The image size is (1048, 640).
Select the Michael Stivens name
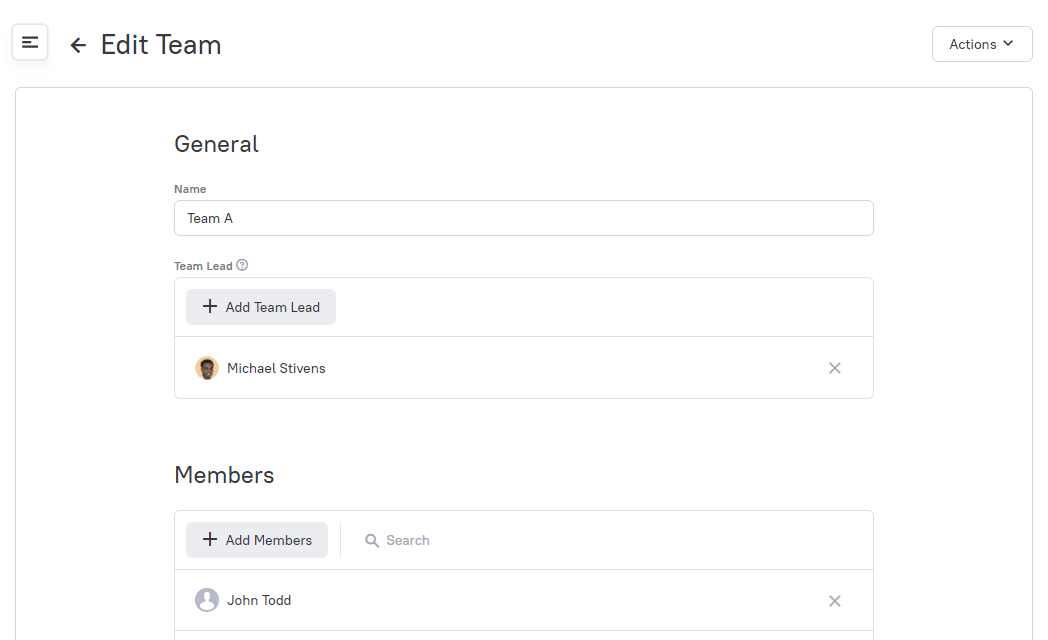tap(276, 368)
